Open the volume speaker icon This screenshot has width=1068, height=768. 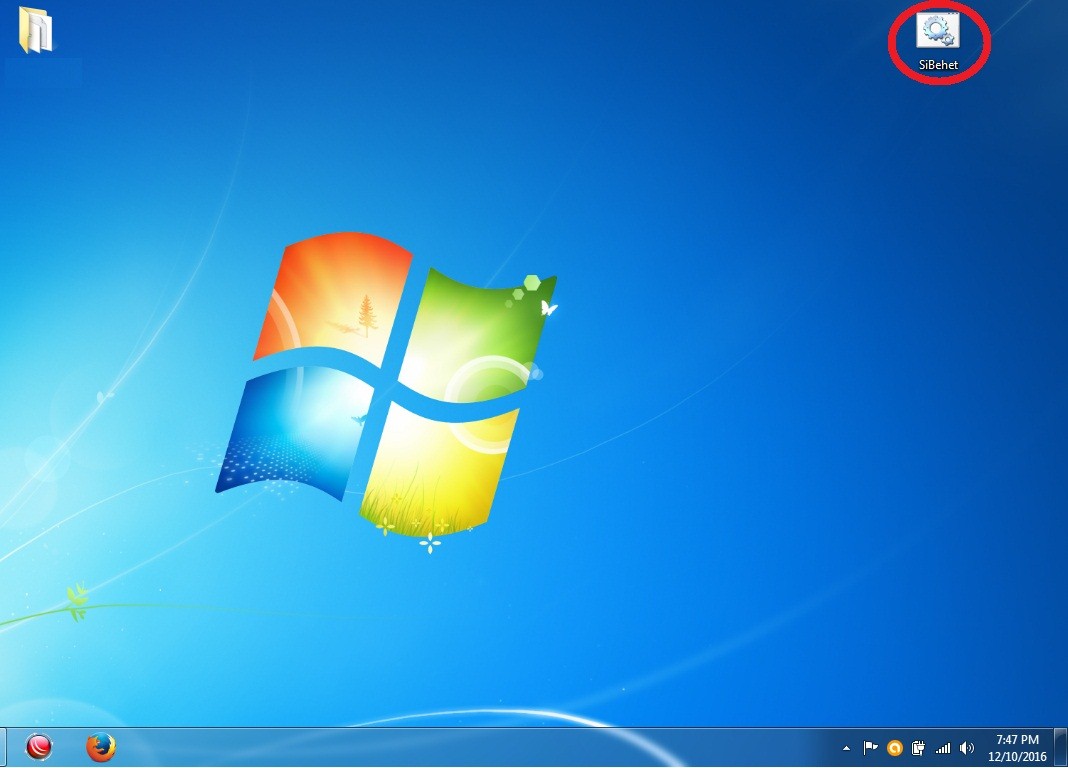(967, 748)
